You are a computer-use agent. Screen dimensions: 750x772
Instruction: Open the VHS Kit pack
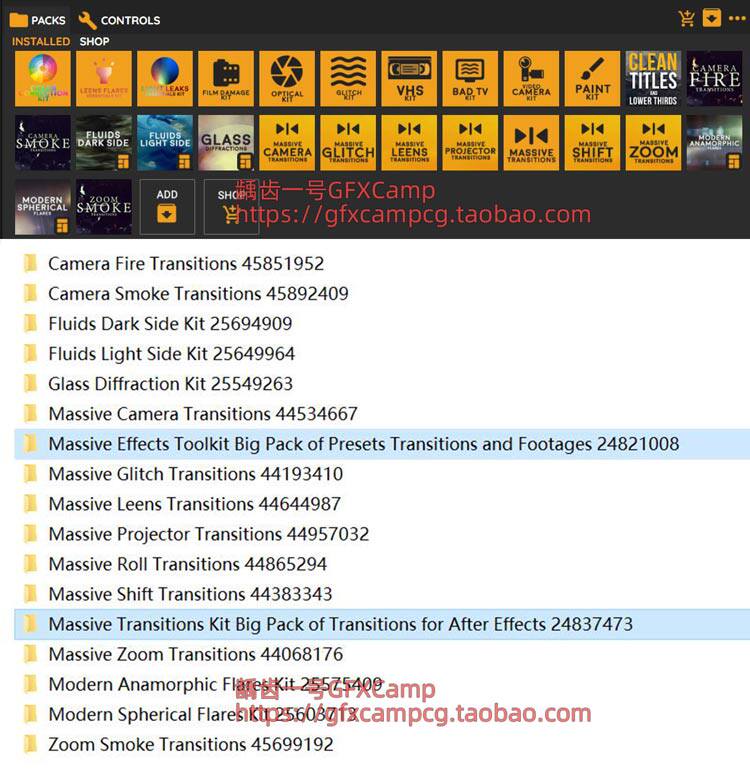[x=409, y=78]
